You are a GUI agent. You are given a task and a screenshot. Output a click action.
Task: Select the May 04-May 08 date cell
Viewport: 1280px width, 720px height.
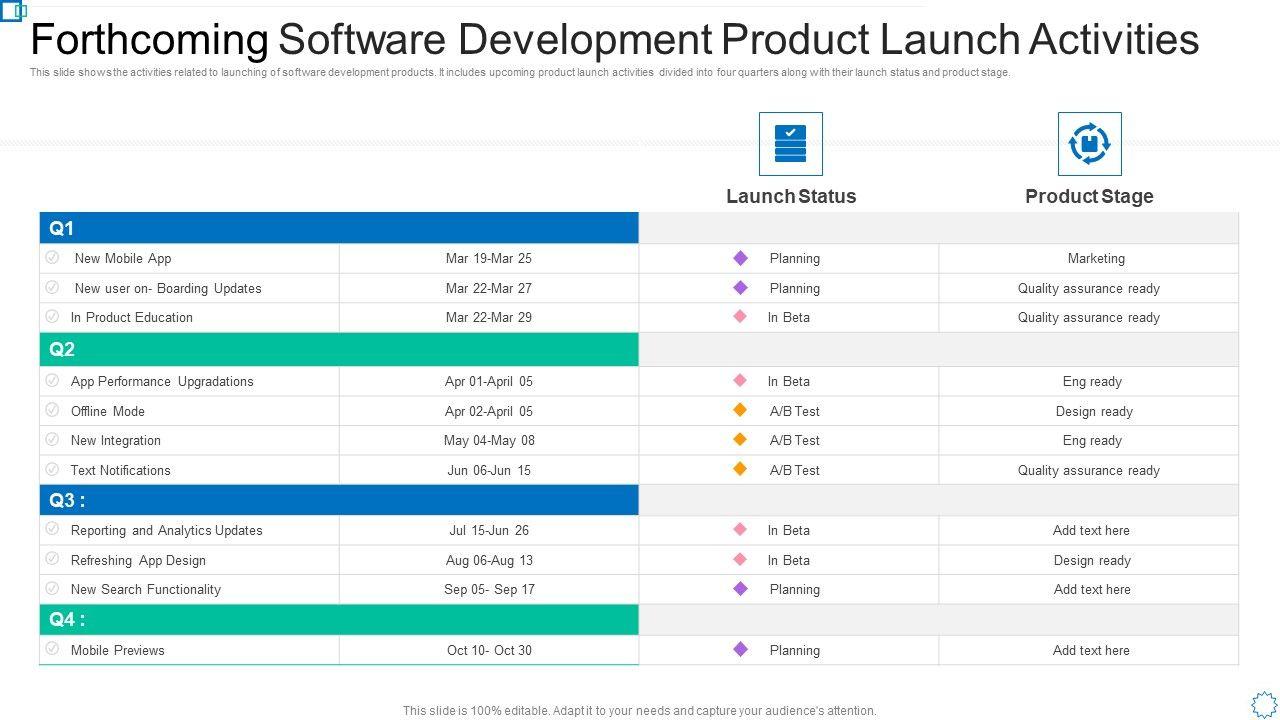[x=489, y=440]
